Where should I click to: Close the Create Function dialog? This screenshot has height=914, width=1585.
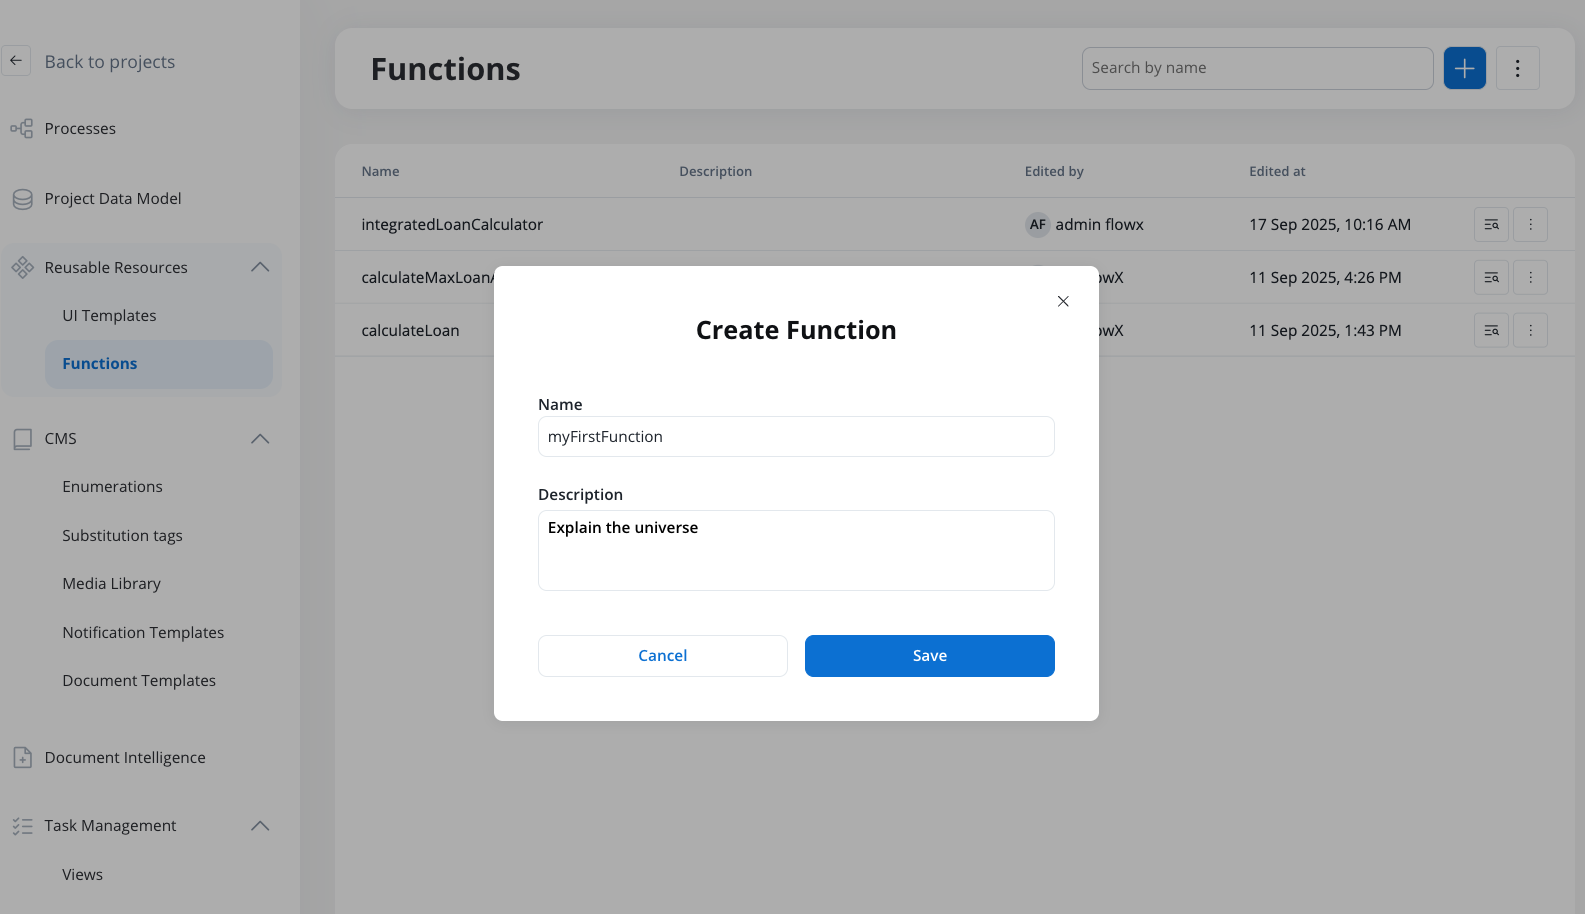[1063, 301]
